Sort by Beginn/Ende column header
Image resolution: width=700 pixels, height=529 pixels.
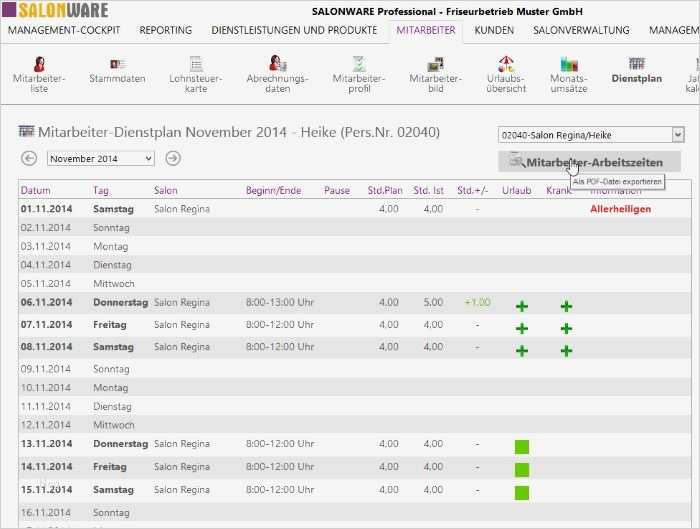(273, 191)
